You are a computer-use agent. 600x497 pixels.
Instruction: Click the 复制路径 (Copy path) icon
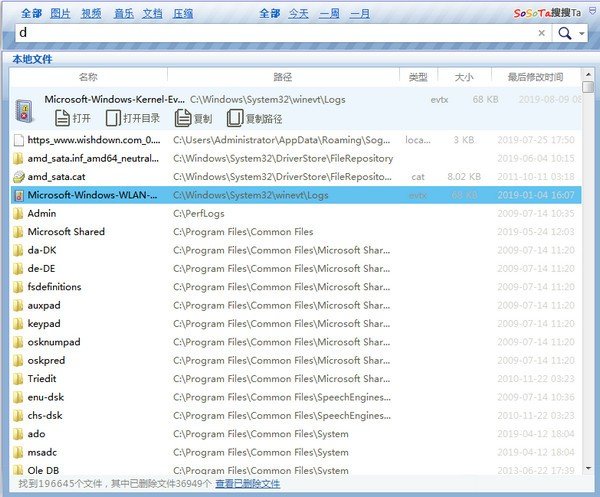click(x=234, y=118)
